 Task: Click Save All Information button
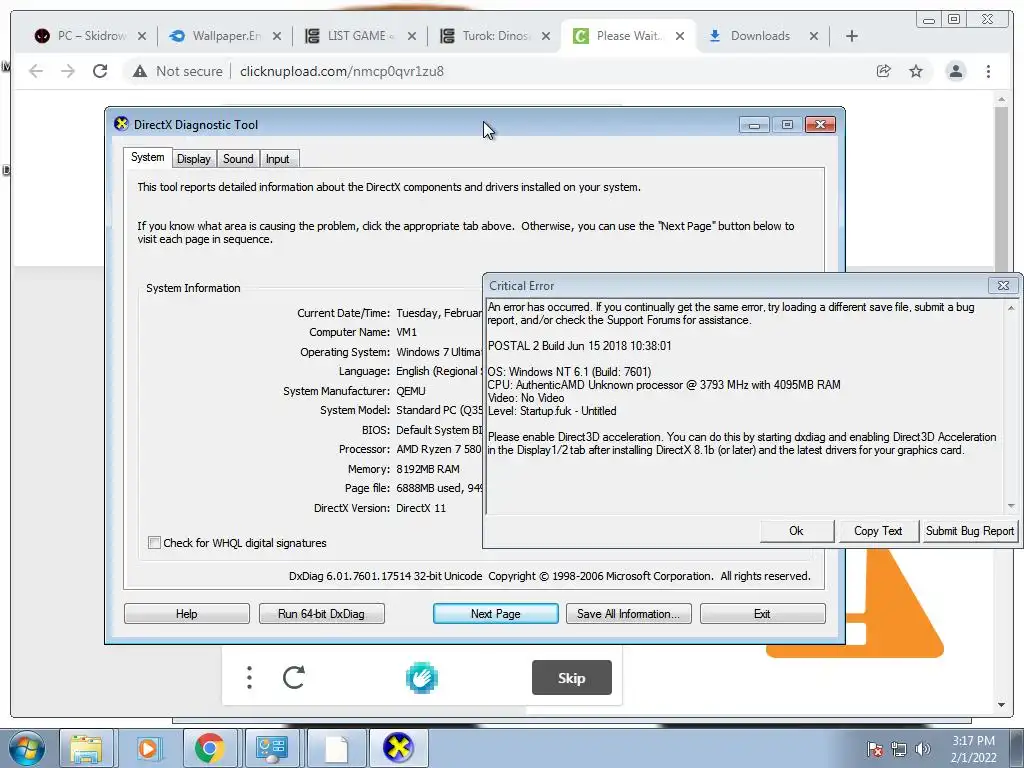628,614
